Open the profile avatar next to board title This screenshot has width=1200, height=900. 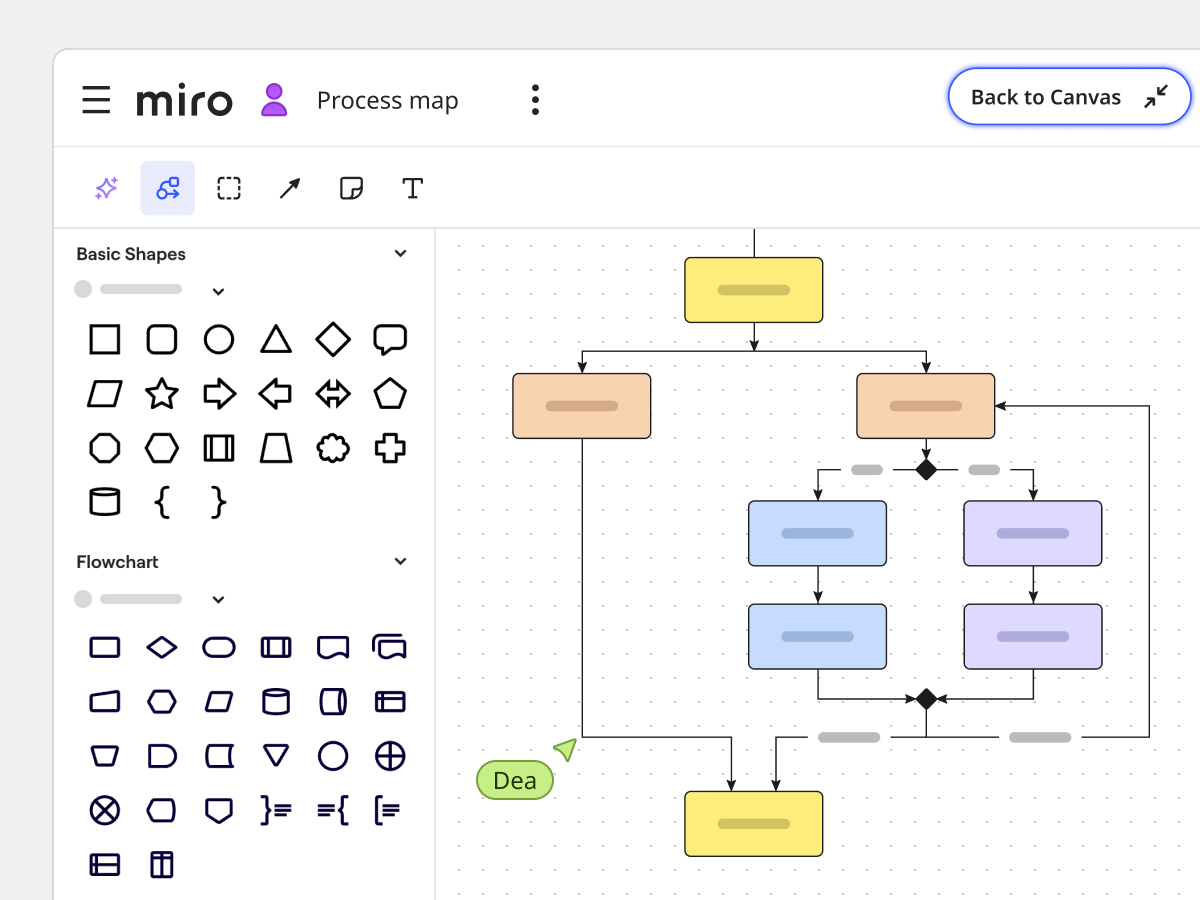pos(273,99)
